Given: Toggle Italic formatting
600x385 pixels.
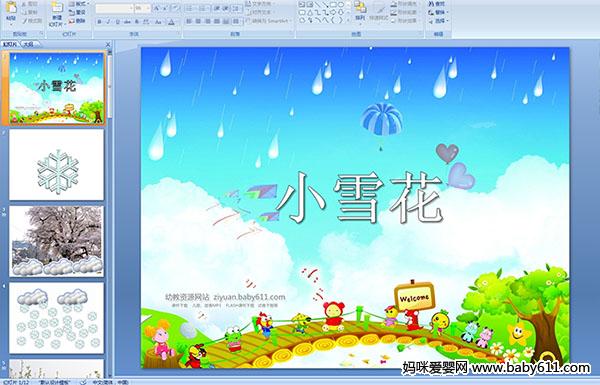Looking at the screenshot, I should click(108, 22).
